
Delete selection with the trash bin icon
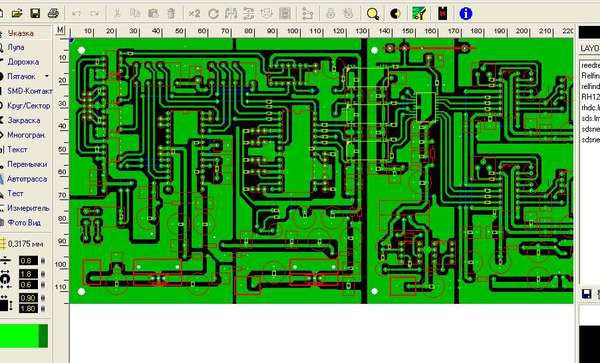[171, 14]
